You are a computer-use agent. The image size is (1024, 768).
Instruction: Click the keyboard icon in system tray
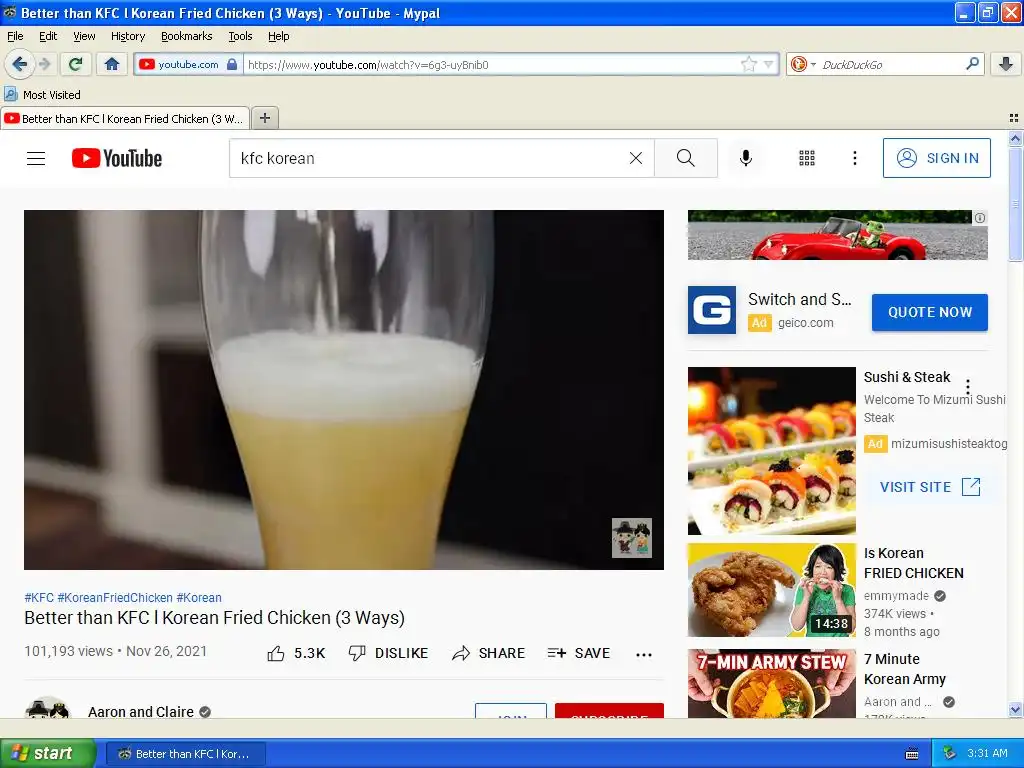912,754
